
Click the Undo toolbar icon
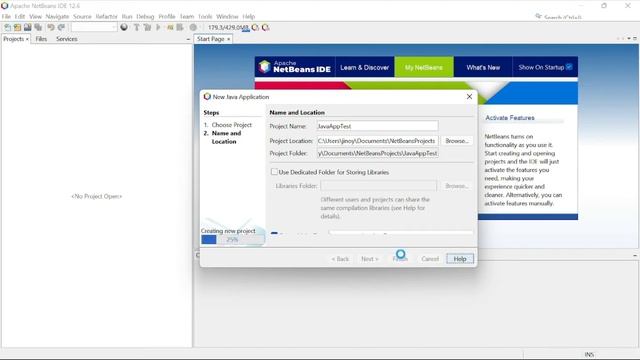pyautogui.click(x=51, y=27)
